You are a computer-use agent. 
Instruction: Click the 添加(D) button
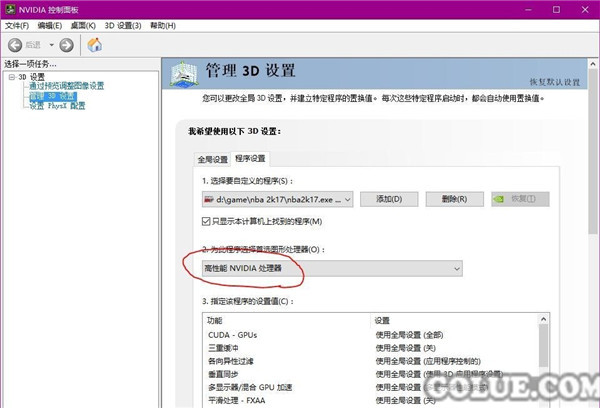click(388, 199)
